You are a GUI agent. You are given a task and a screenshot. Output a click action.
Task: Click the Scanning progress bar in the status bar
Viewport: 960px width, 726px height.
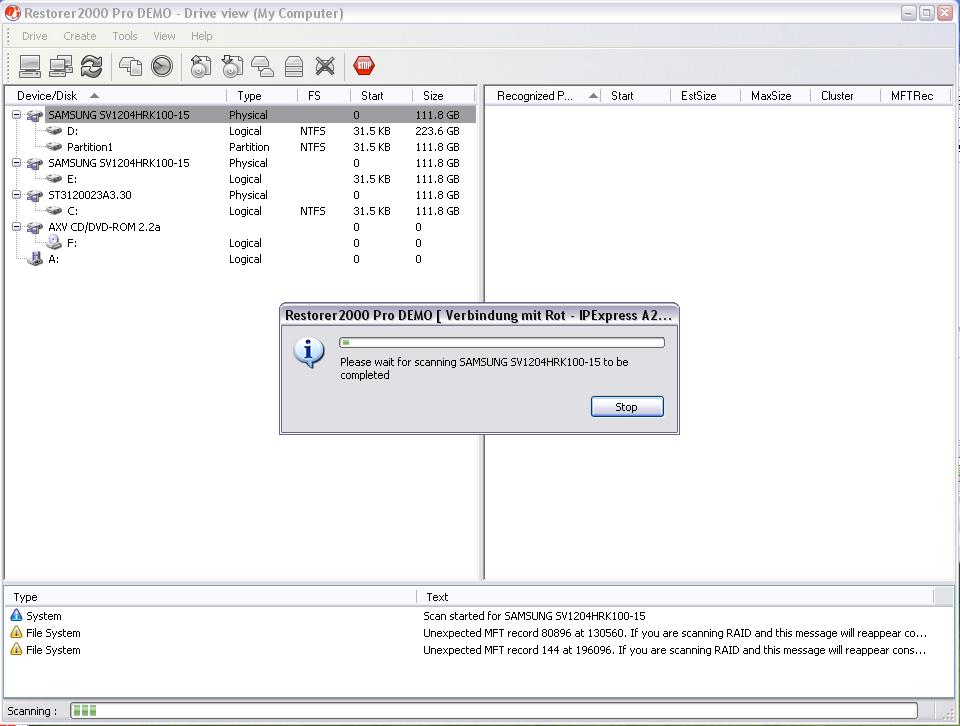click(x=494, y=711)
